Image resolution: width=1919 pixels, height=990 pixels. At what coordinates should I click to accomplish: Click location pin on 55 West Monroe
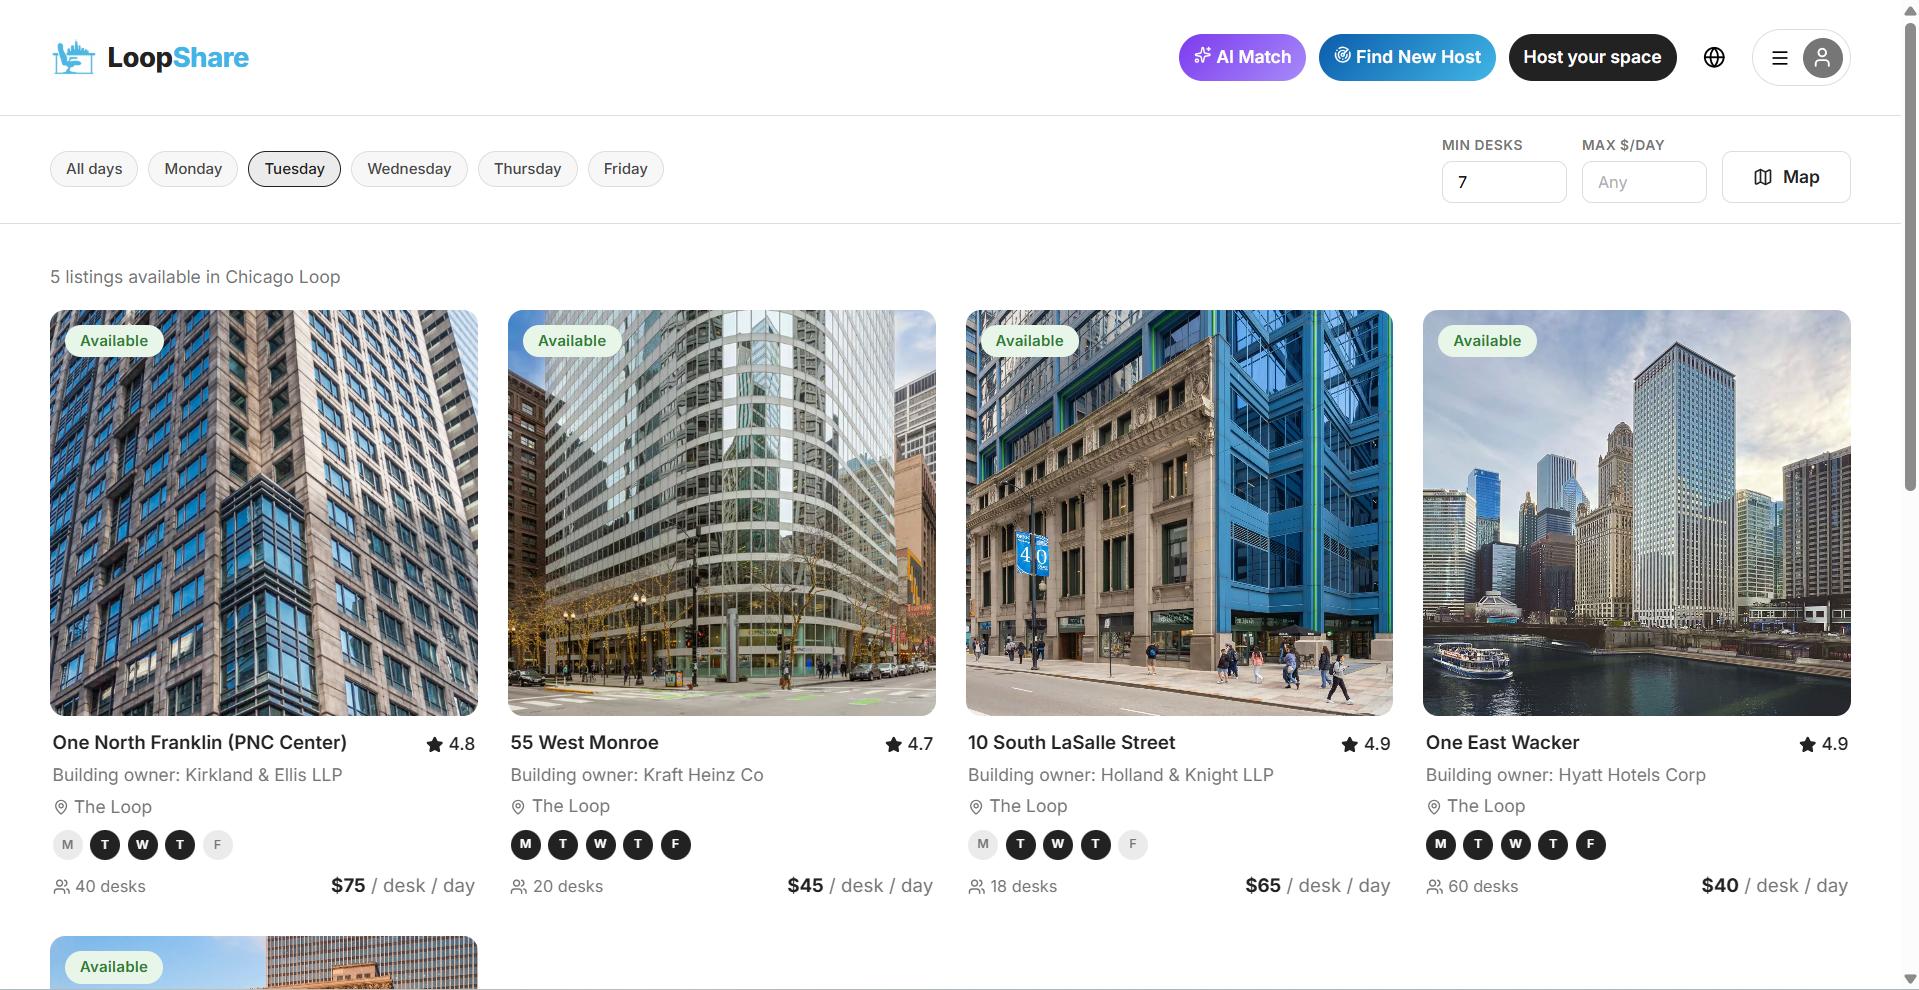(518, 807)
